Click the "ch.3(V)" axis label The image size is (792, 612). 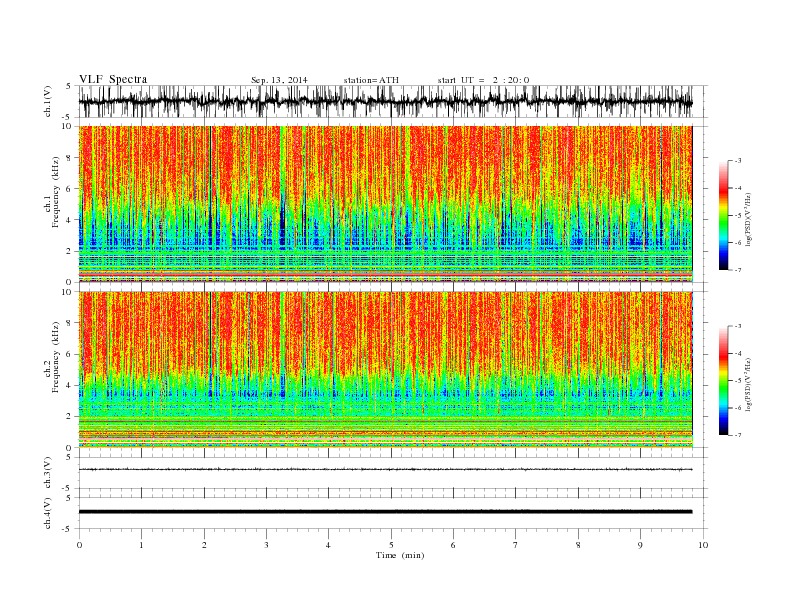48,473
